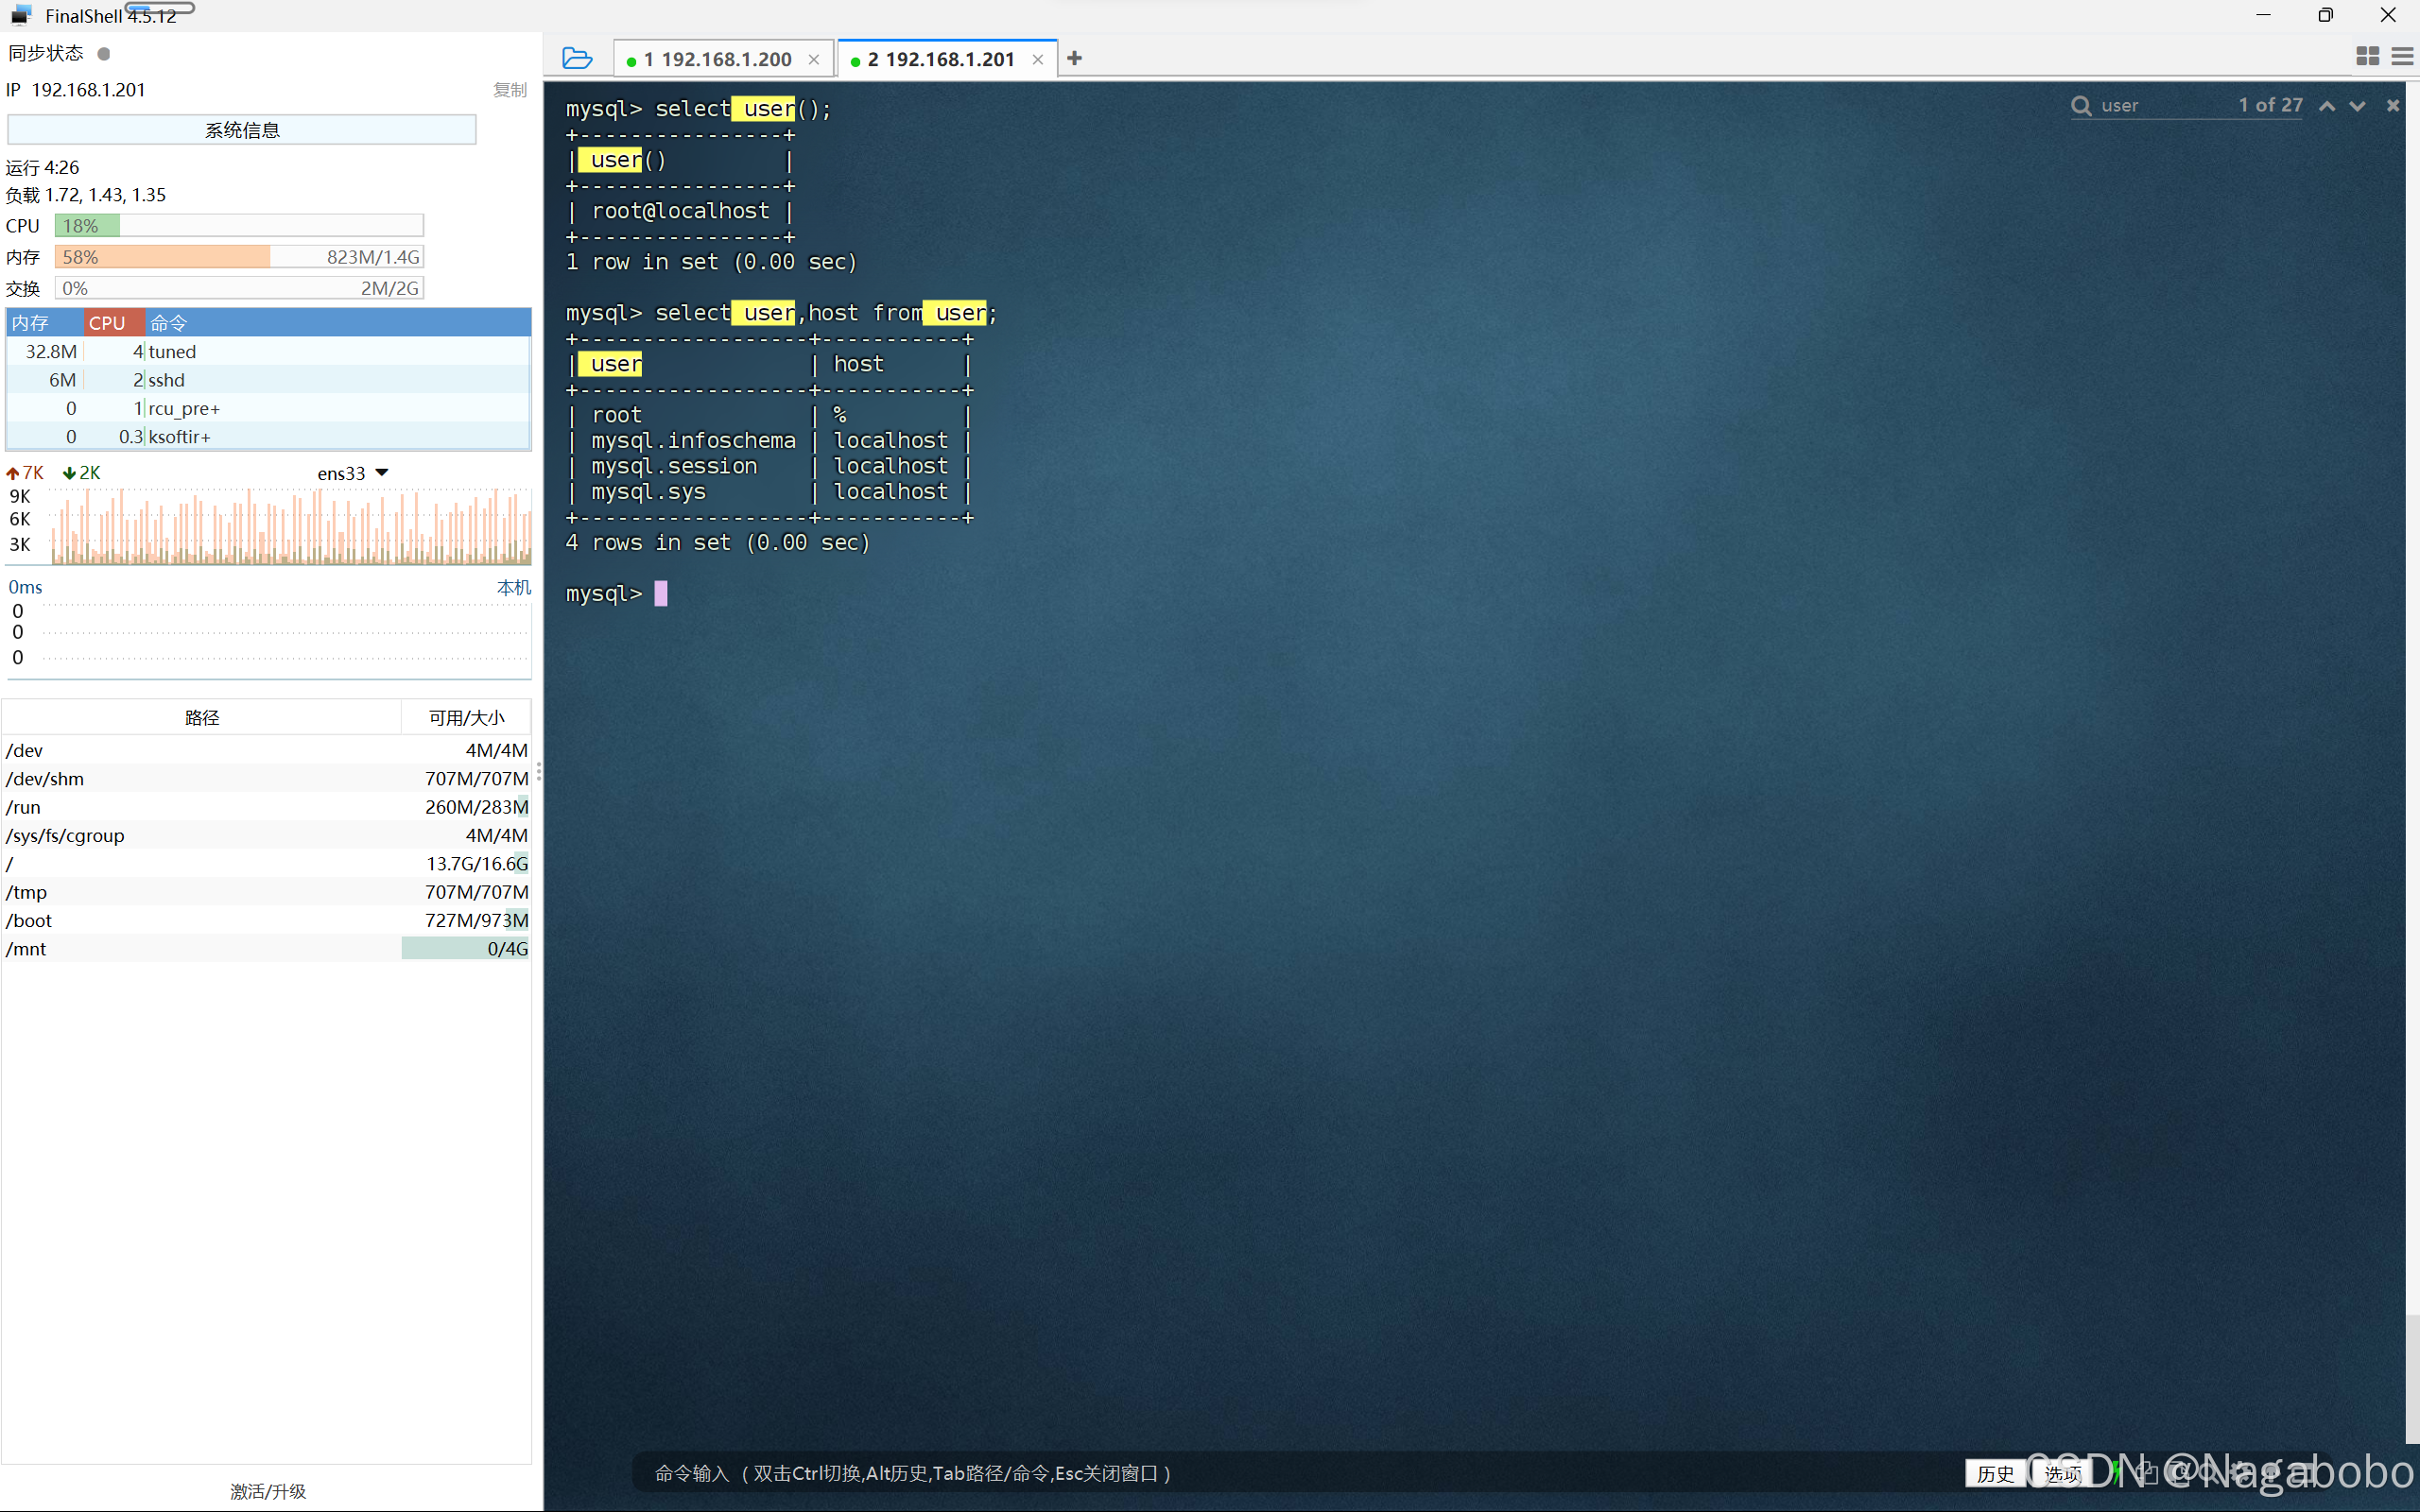Image resolution: width=2420 pixels, height=1512 pixels.
Task: Expand the ens33 network interface dropdown
Action: click(x=381, y=473)
